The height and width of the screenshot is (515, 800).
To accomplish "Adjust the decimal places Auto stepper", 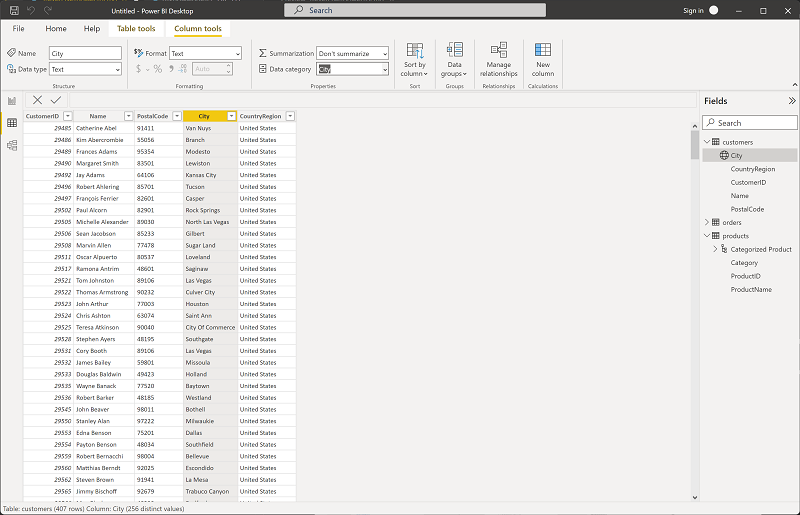I will point(229,69).
